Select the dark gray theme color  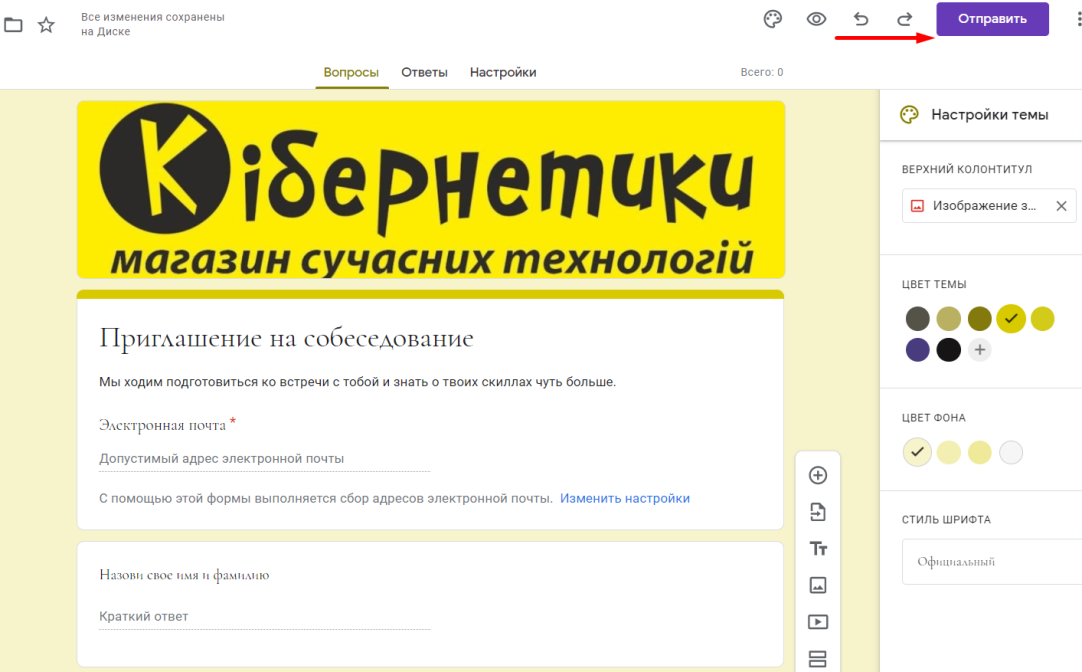(x=918, y=319)
